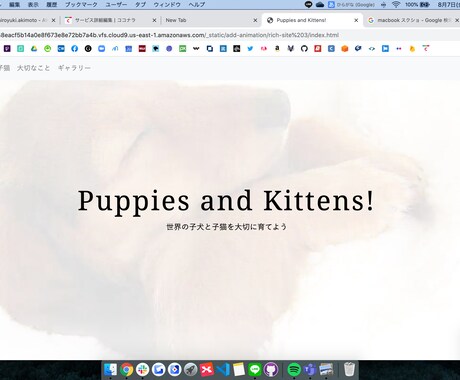460x380 pixels.
Task: Open Spotify from the Dock
Action: (294, 369)
